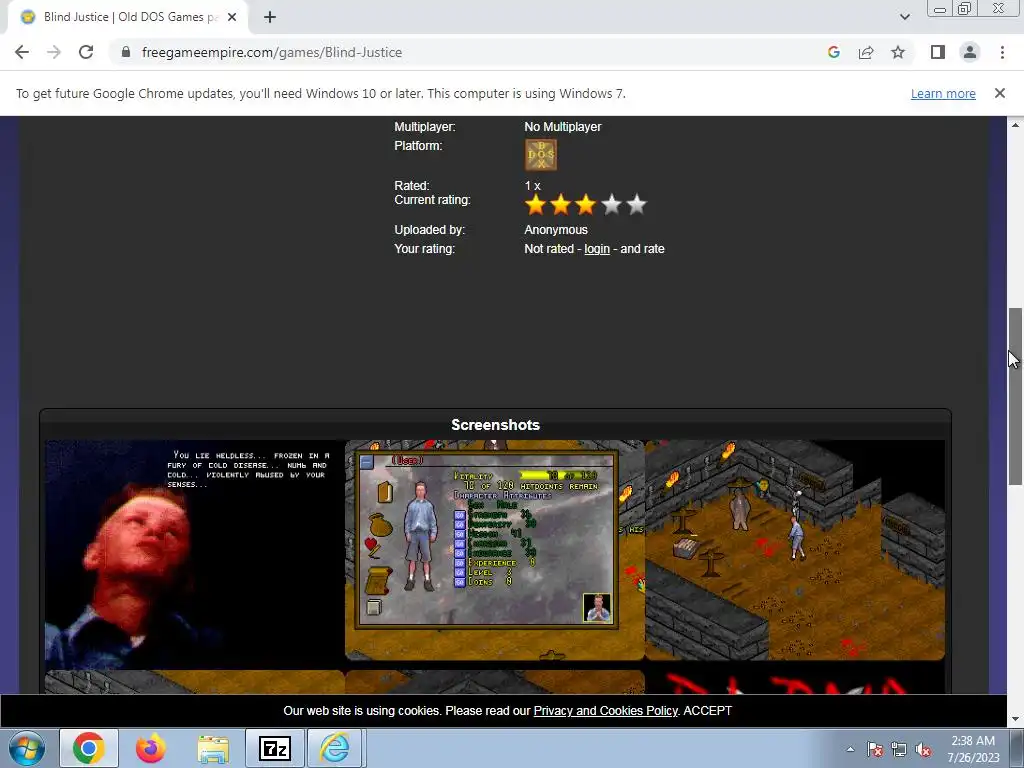Viewport: 1024px width, 768px height.
Task: Open Chrome from the taskbar
Action: tap(89, 748)
